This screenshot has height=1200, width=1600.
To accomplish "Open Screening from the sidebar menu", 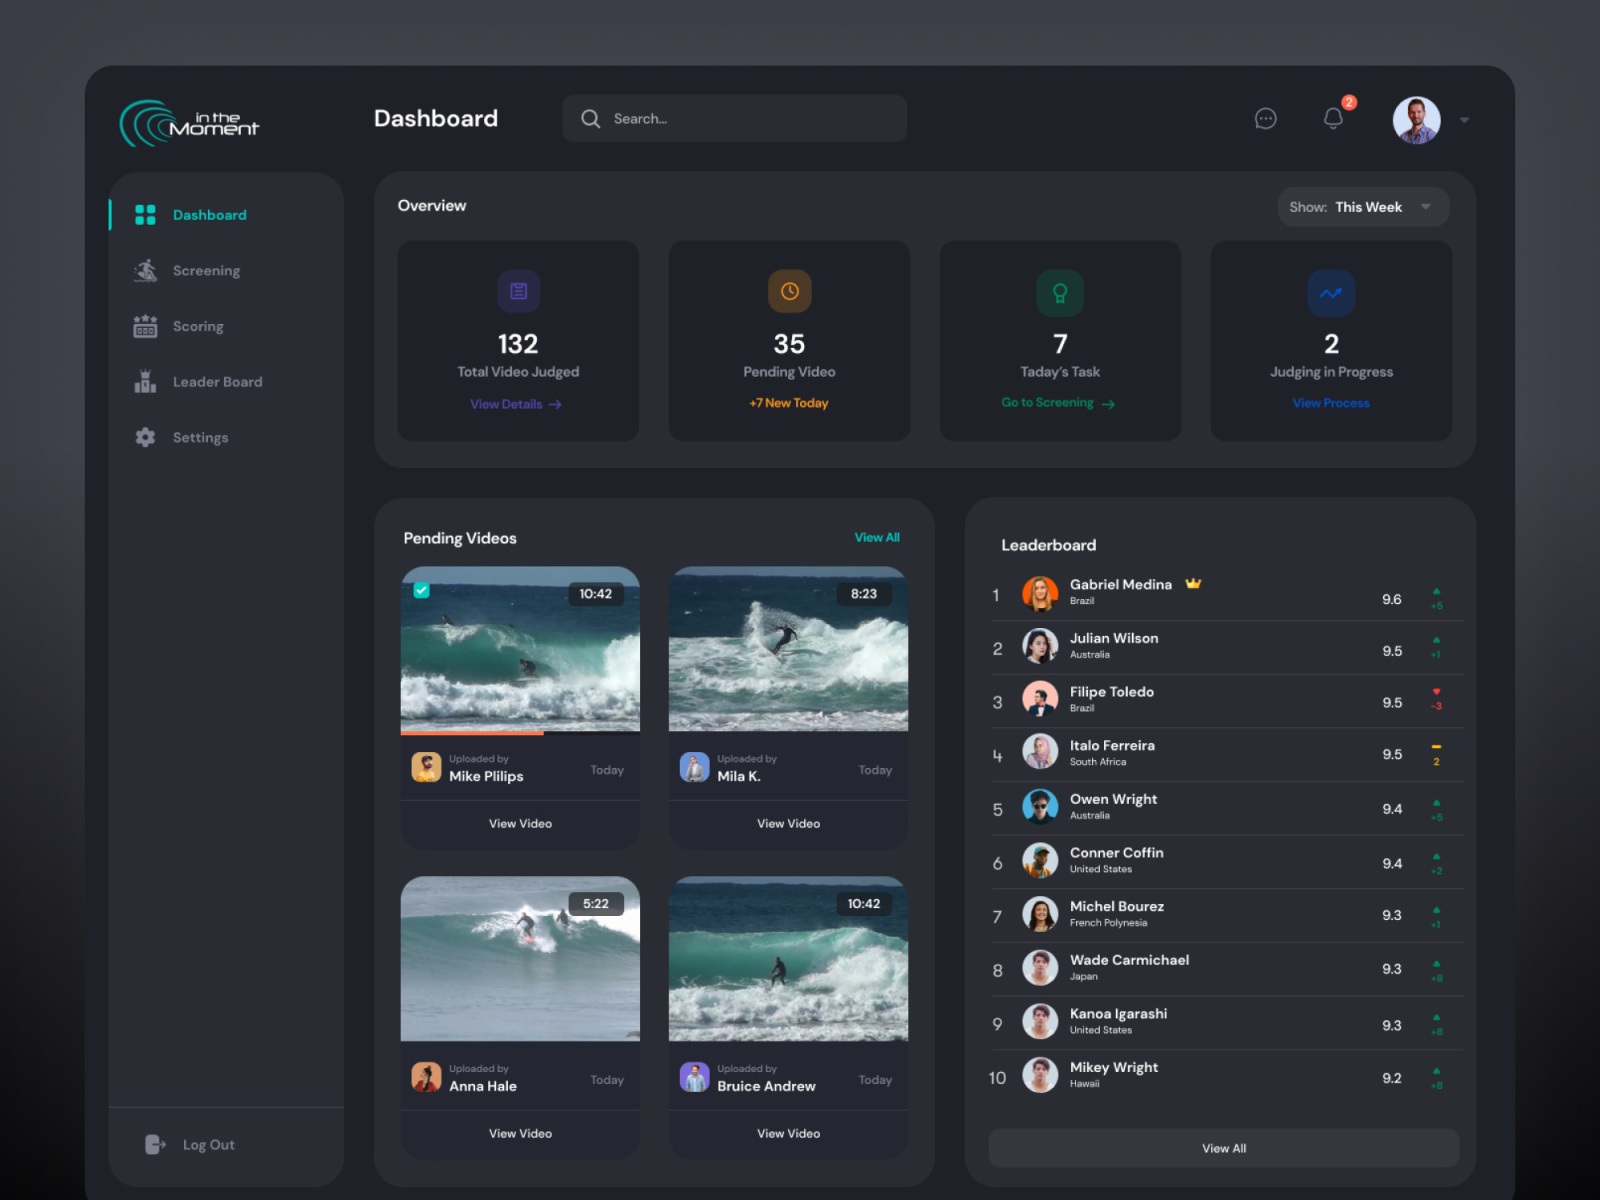I will tap(206, 270).
